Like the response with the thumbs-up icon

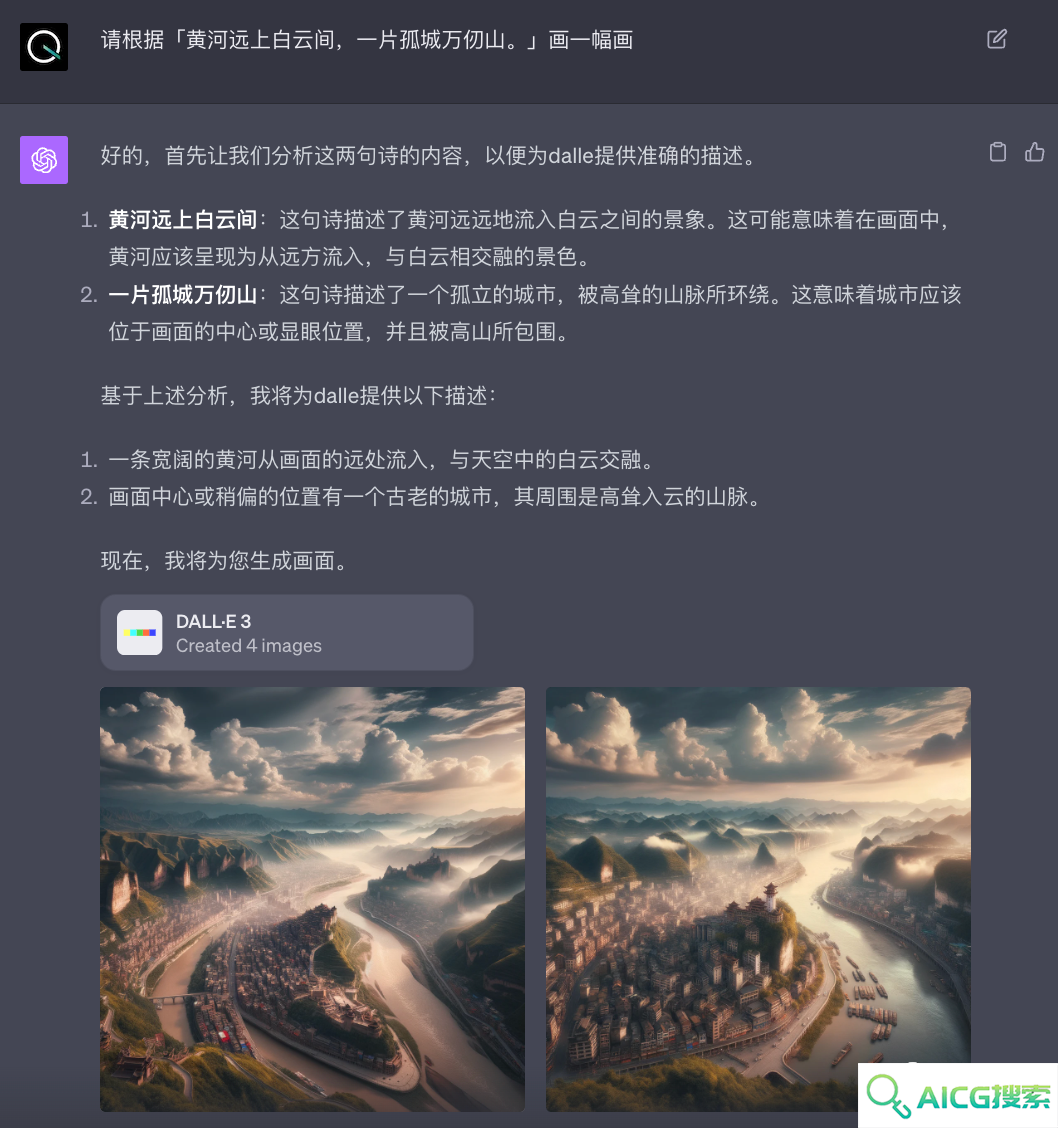point(1034,152)
